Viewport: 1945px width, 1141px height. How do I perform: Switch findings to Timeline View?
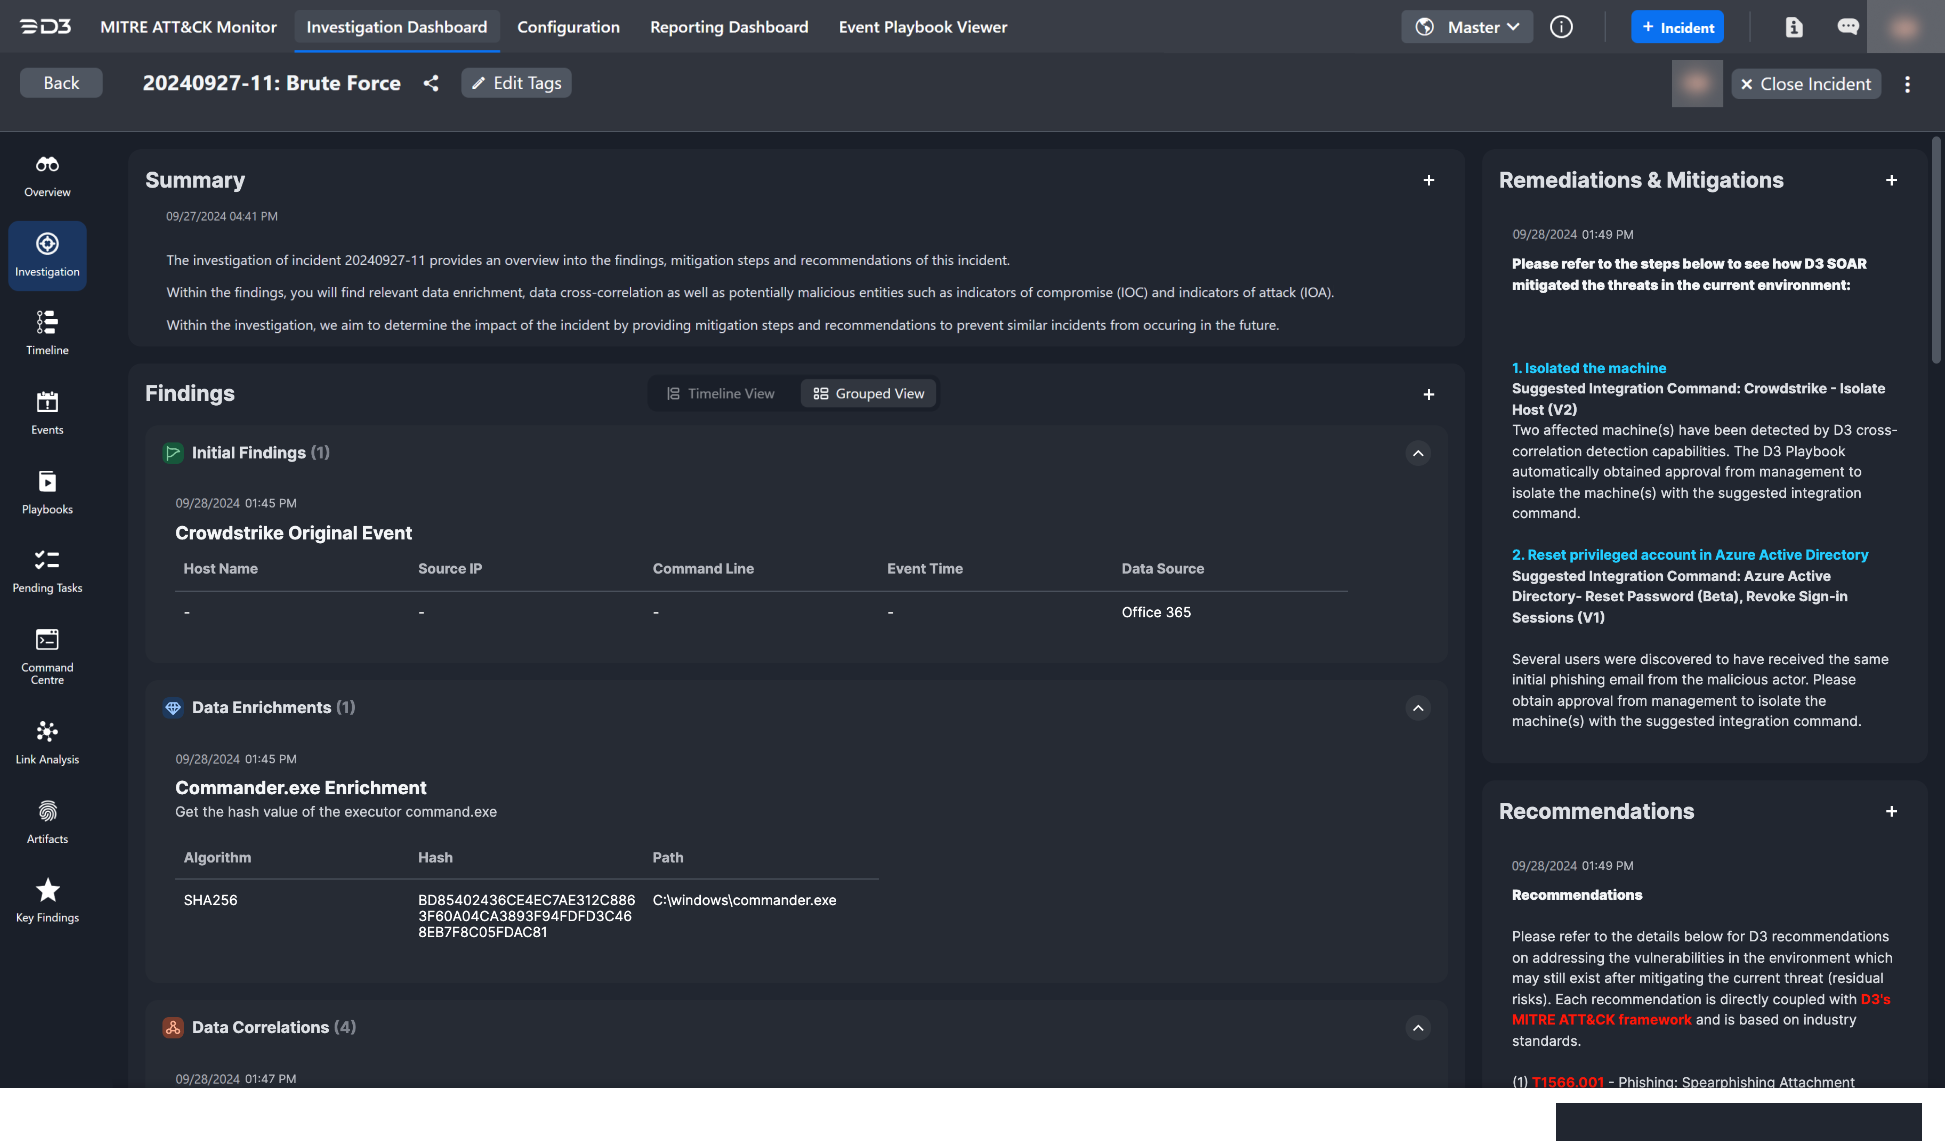[x=720, y=394]
